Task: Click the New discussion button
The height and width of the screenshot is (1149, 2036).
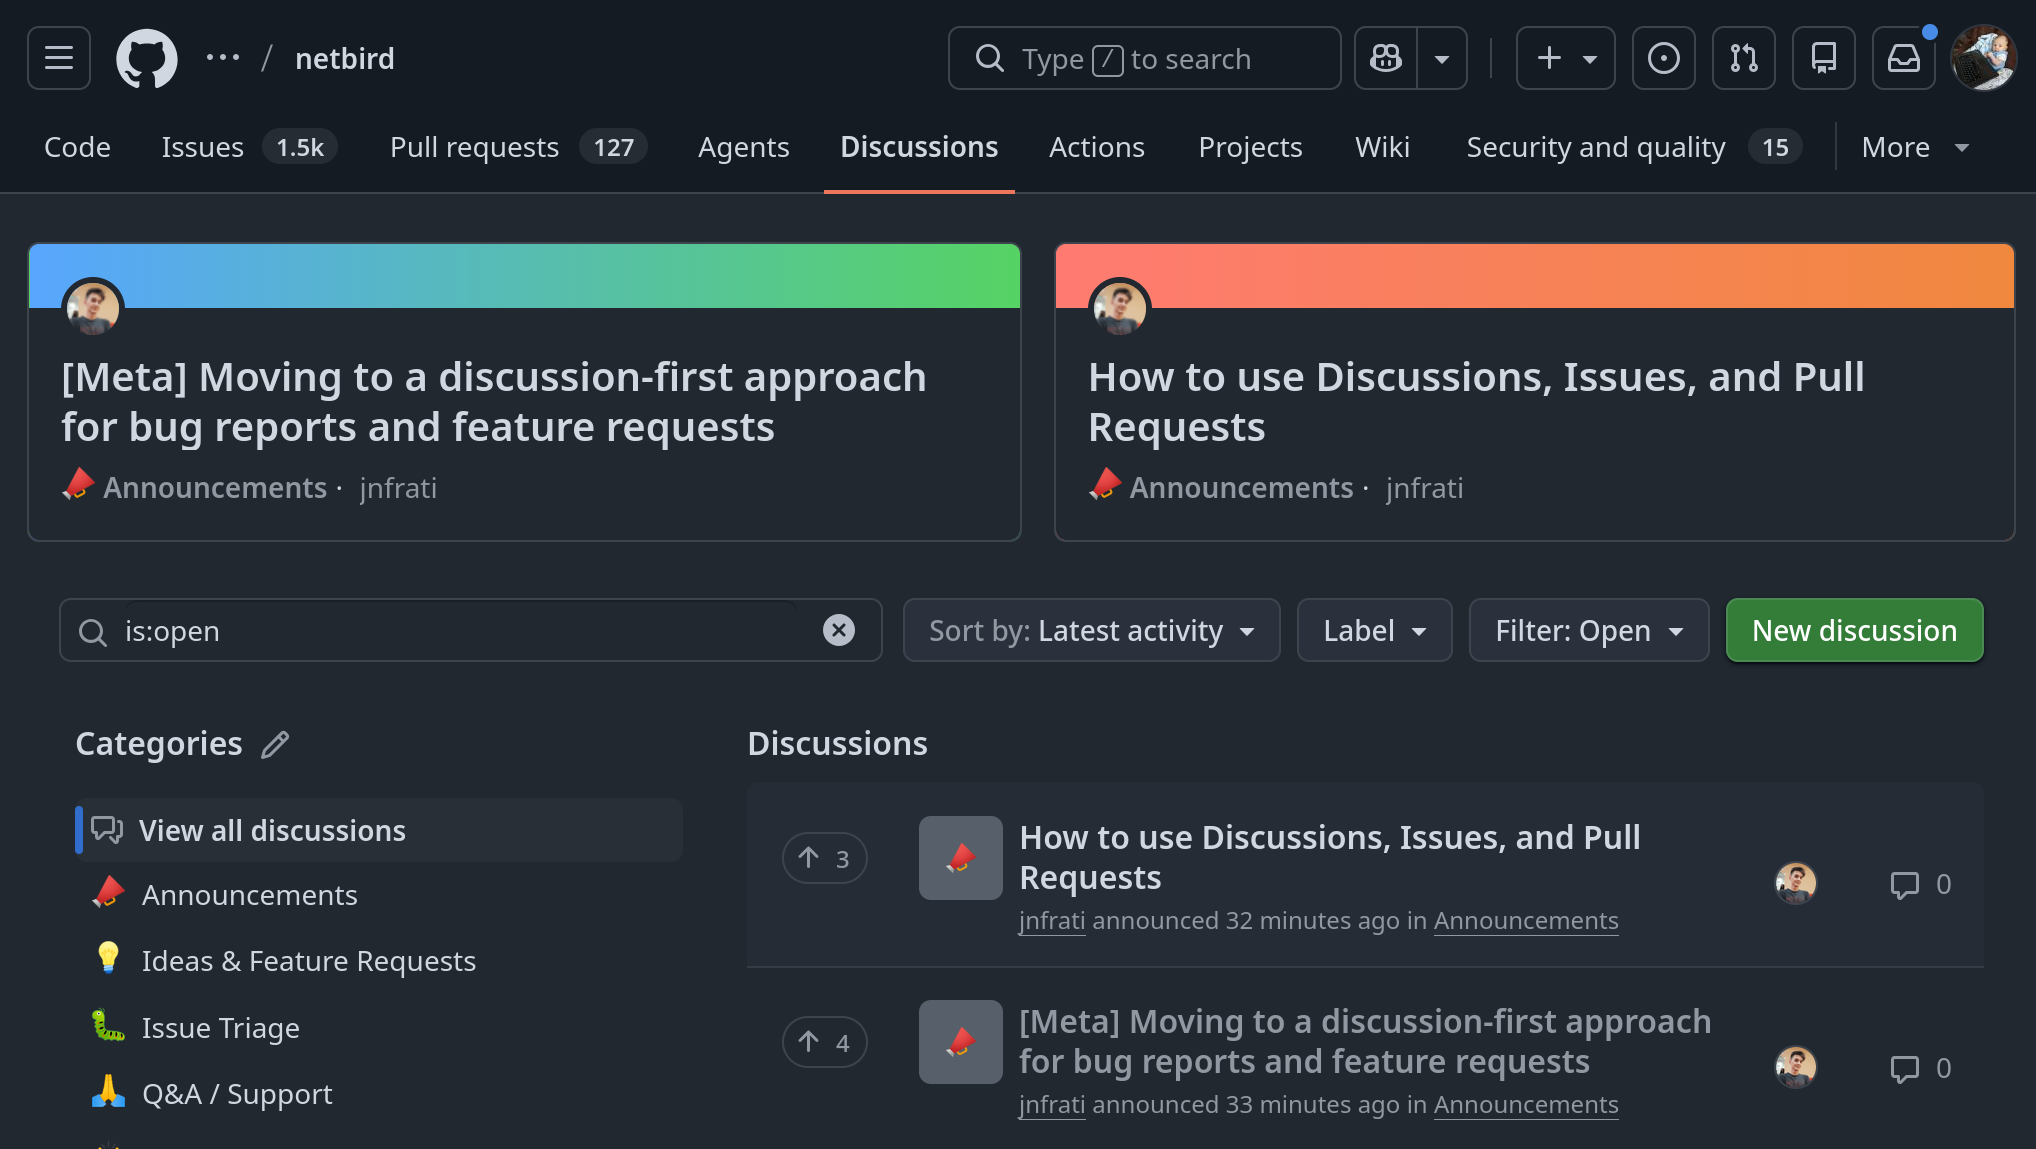Action: (x=1854, y=630)
